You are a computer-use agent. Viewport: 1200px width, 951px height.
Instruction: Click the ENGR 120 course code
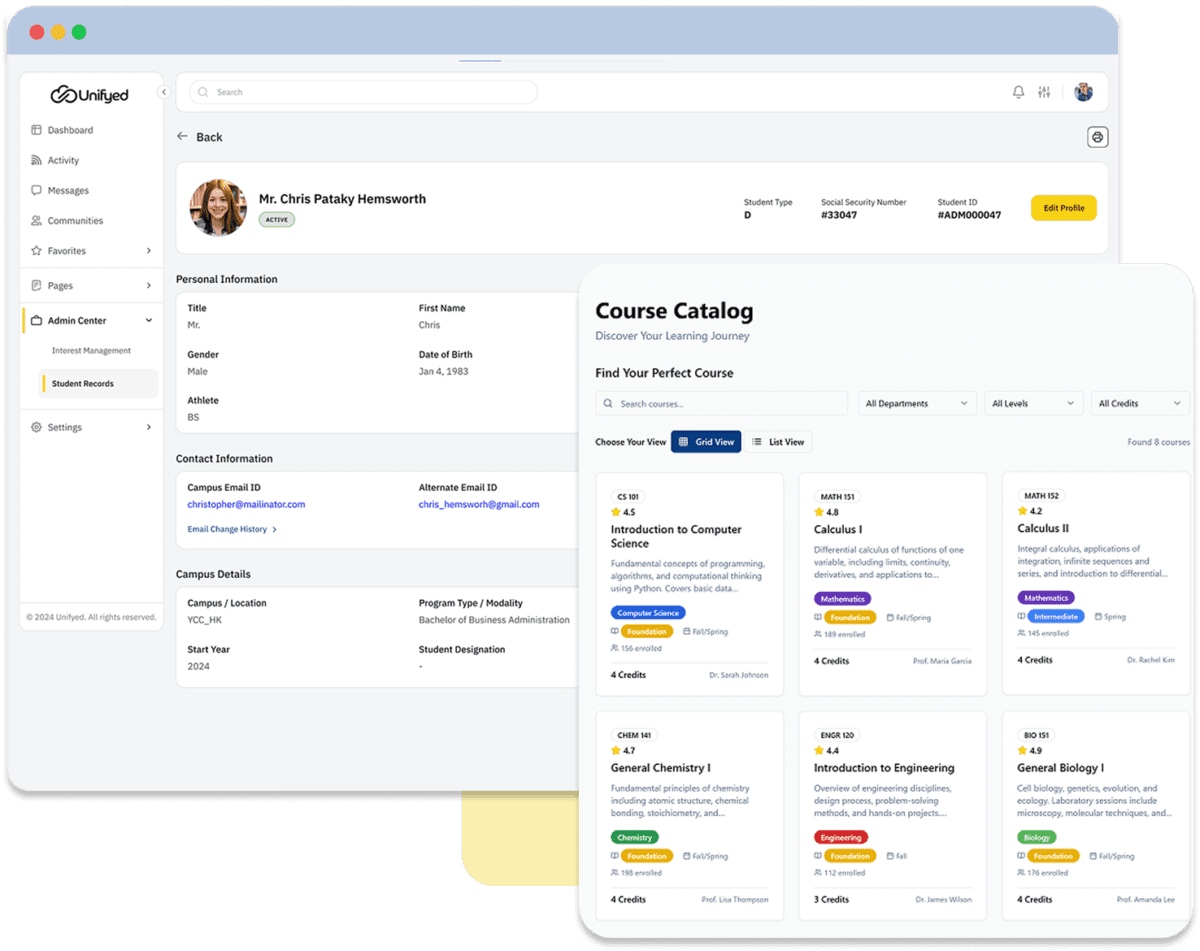click(x=837, y=735)
